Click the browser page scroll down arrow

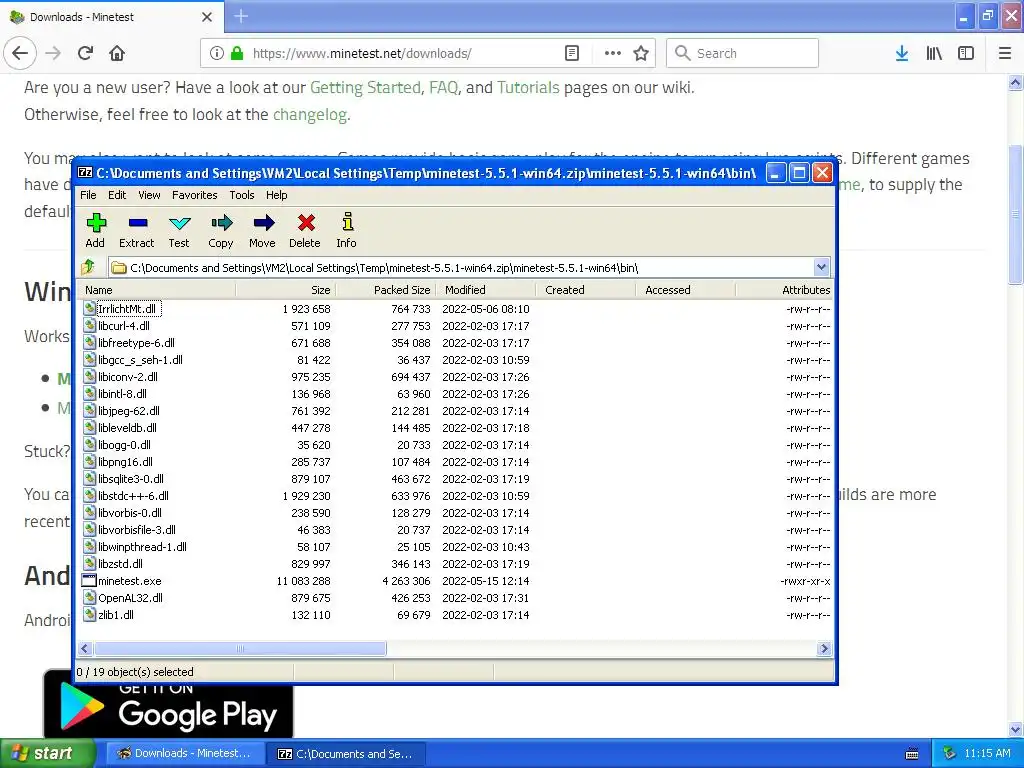click(1016, 729)
